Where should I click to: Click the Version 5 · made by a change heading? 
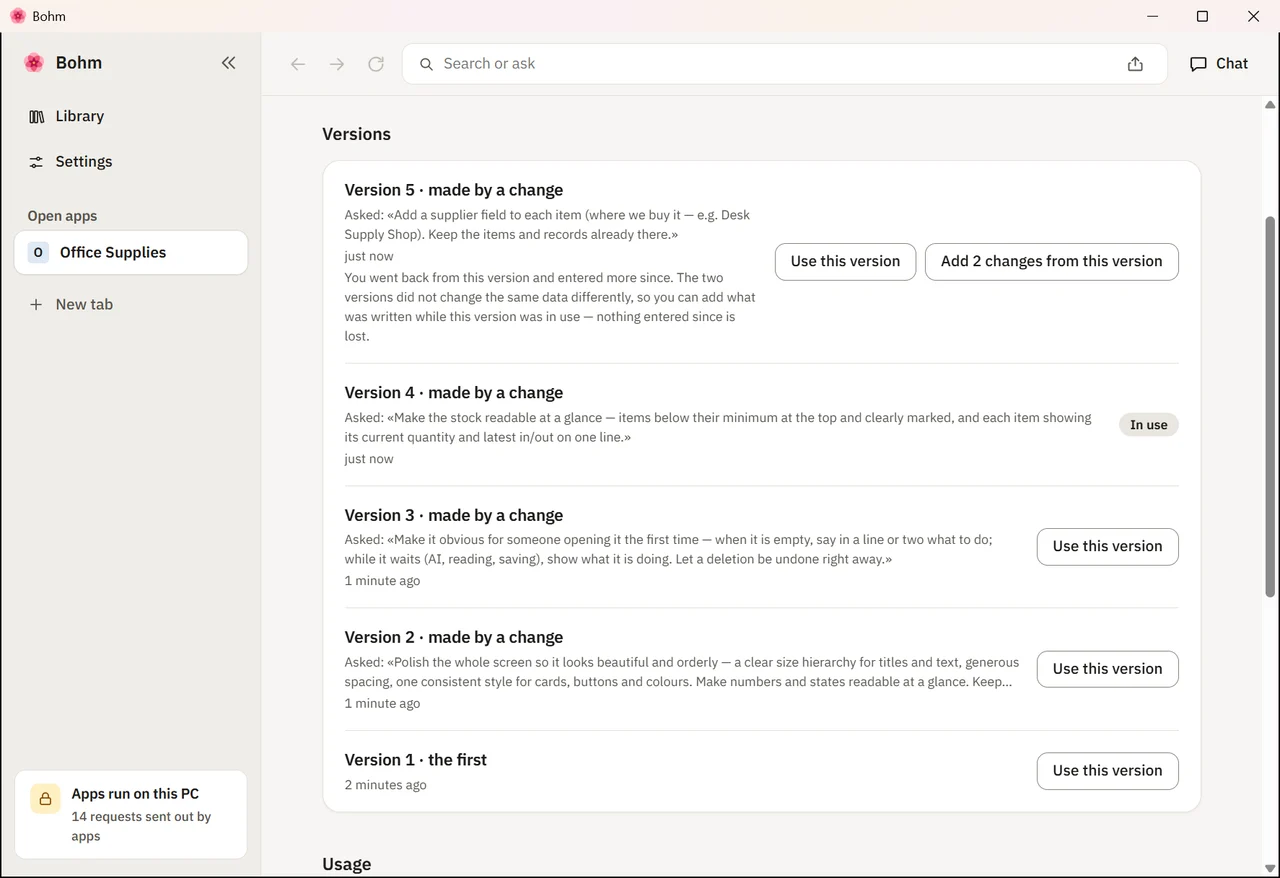[454, 190]
